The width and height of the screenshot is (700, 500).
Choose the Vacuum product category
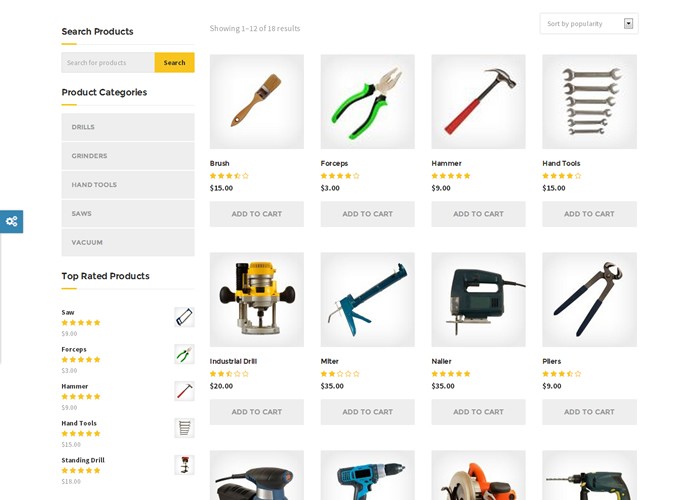(x=128, y=242)
